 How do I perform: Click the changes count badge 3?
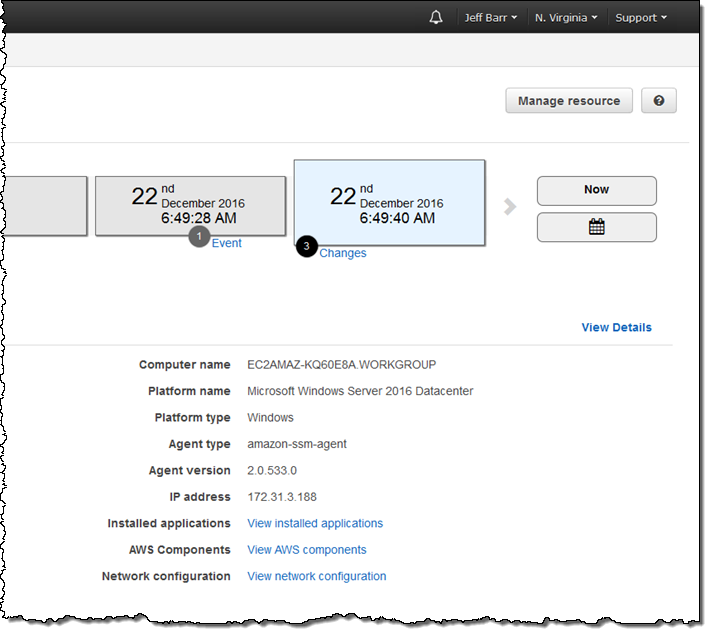pos(307,246)
